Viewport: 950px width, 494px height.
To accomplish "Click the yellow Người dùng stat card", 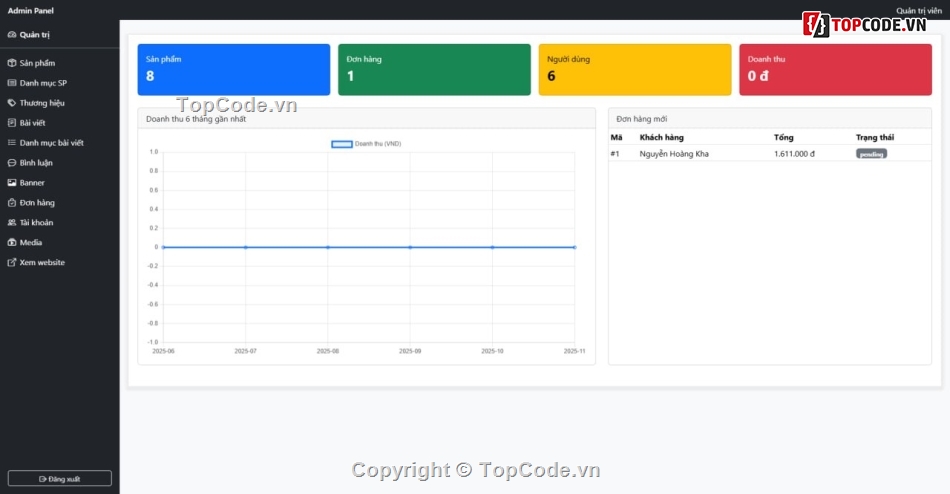I will pyautogui.click(x=635, y=70).
